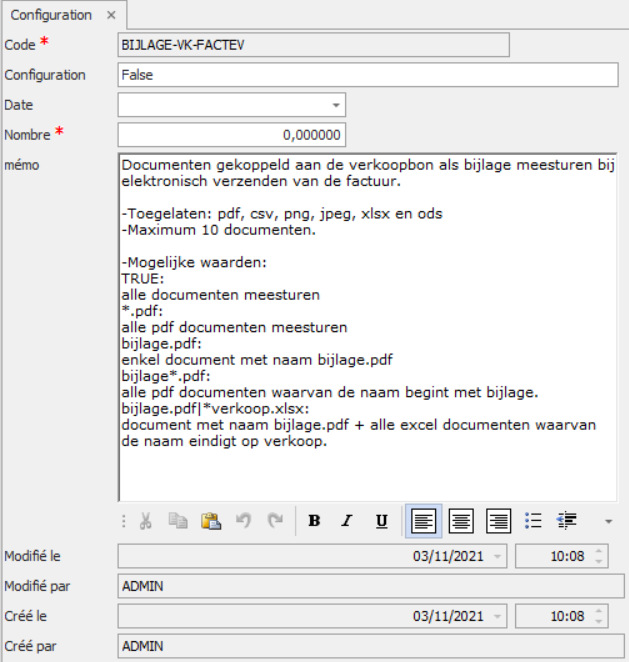Open the Modifié le date dropdown

coord(498,556)
